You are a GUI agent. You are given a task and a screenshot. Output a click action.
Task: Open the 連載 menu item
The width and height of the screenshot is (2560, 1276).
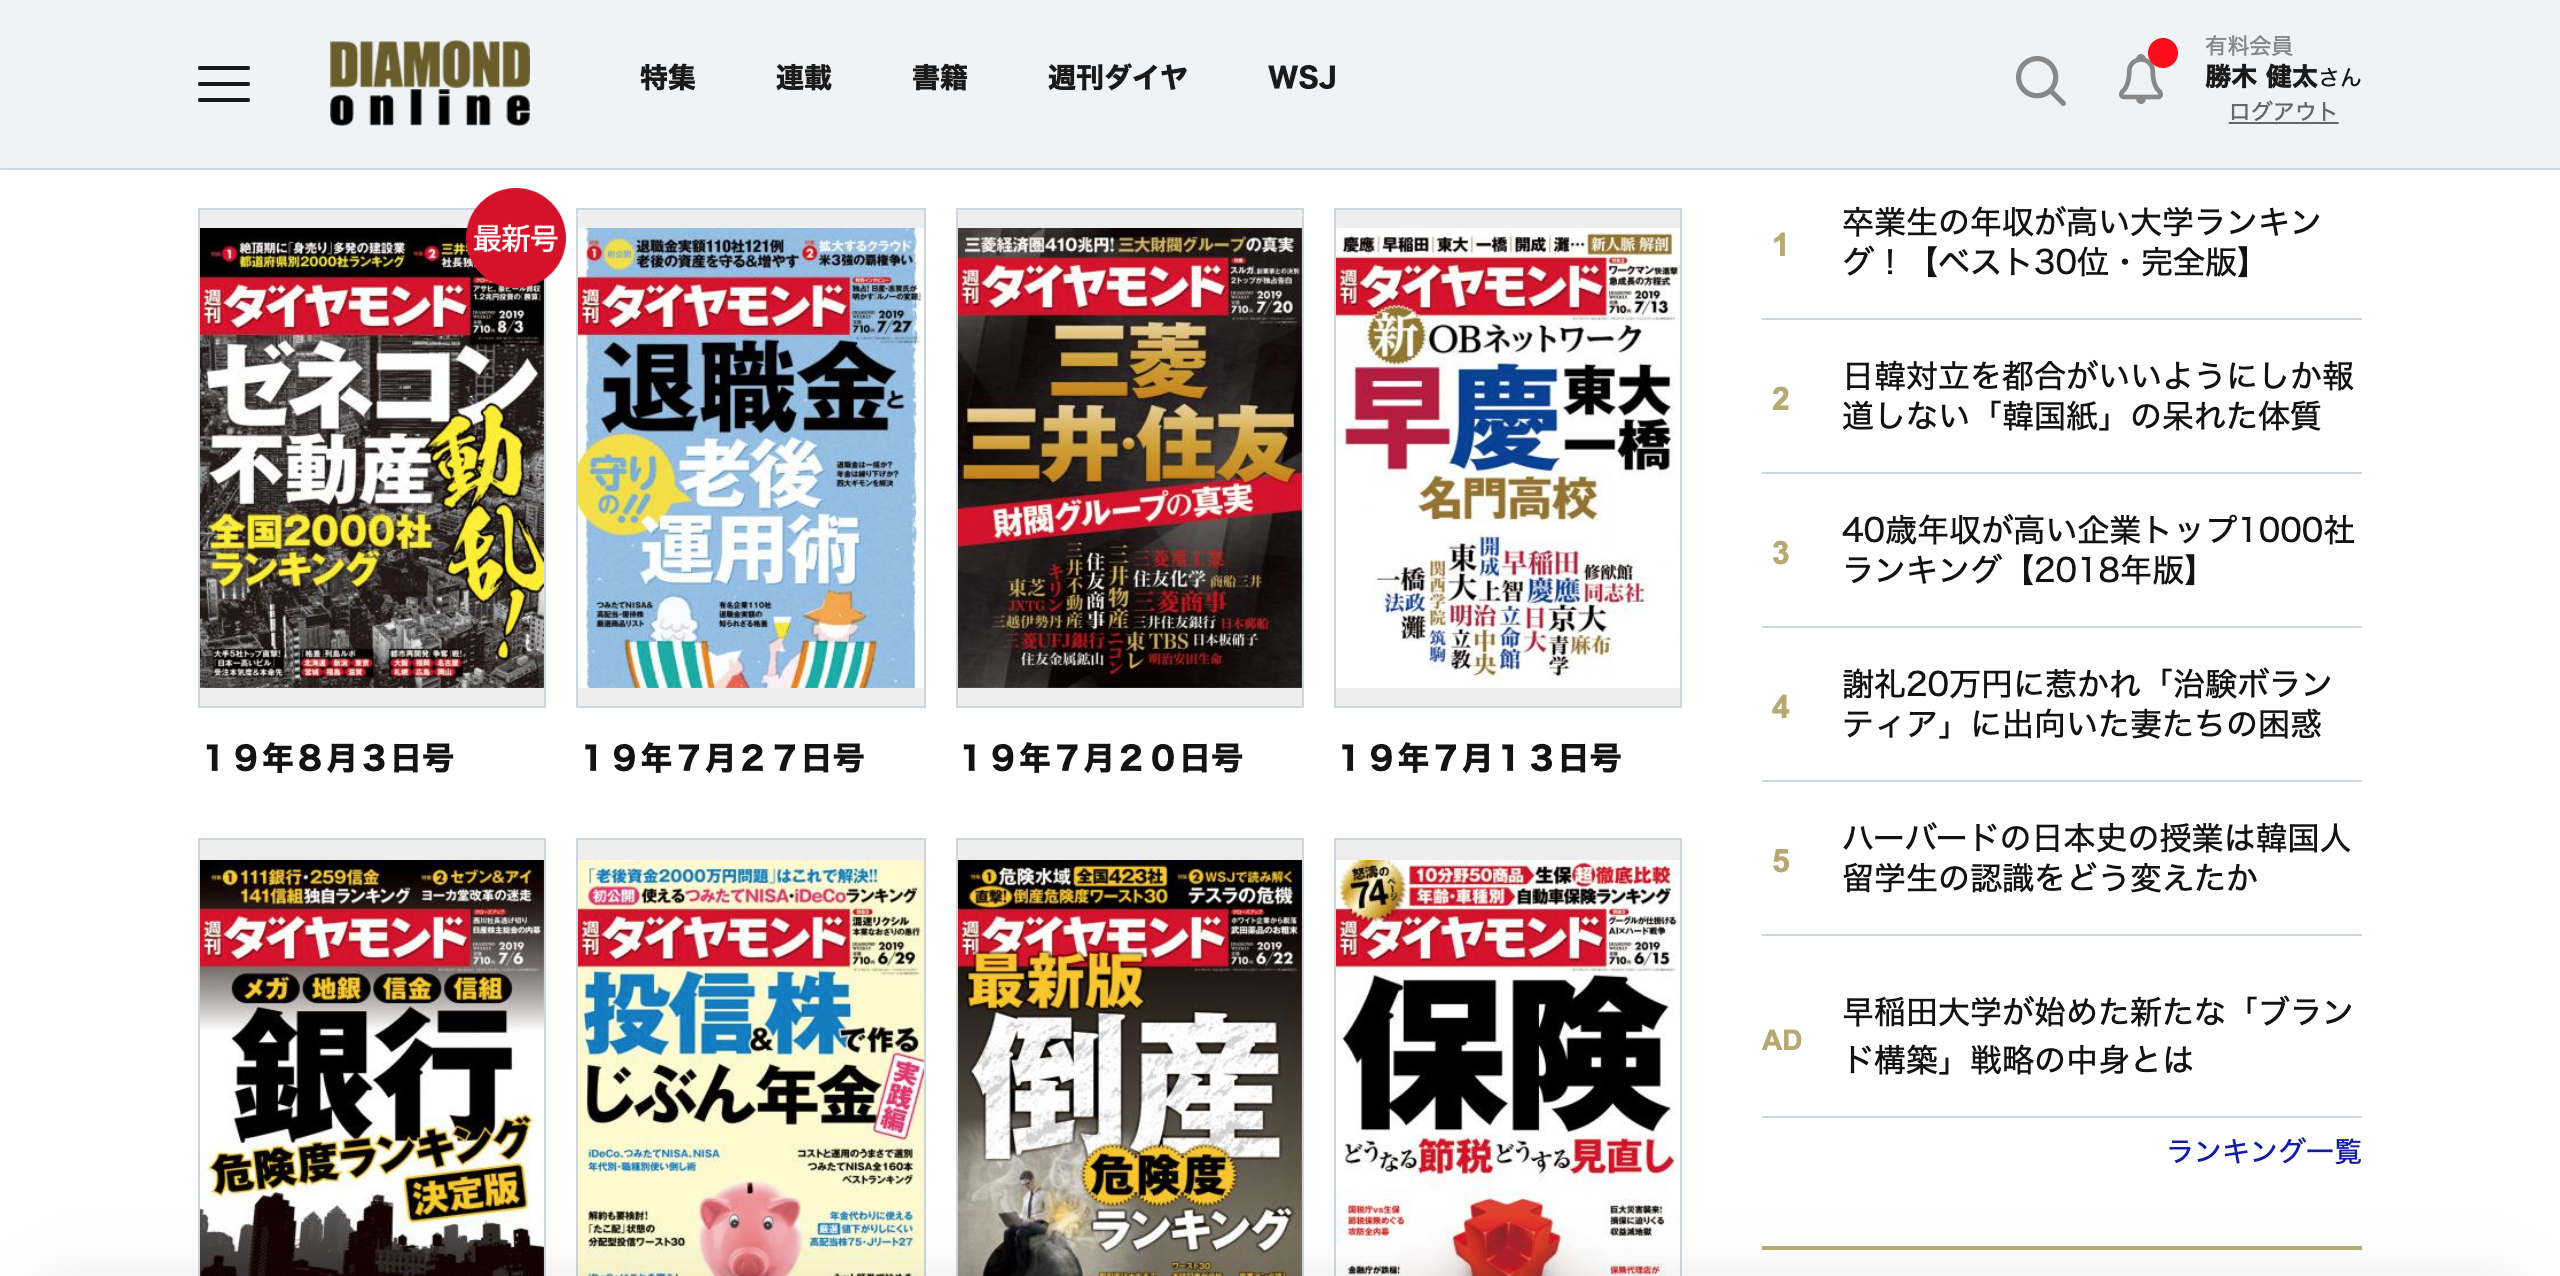point(803,77)
